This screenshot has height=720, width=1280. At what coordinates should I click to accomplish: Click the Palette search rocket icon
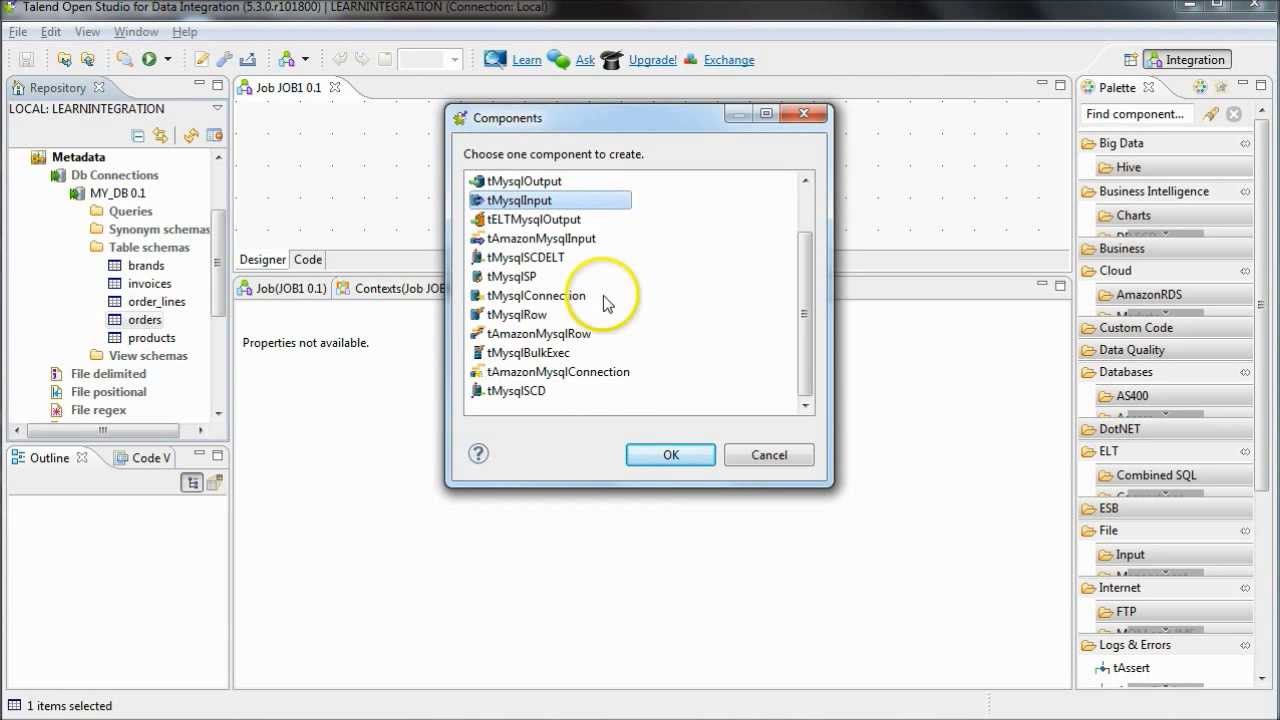click(x=1211, y=114)
